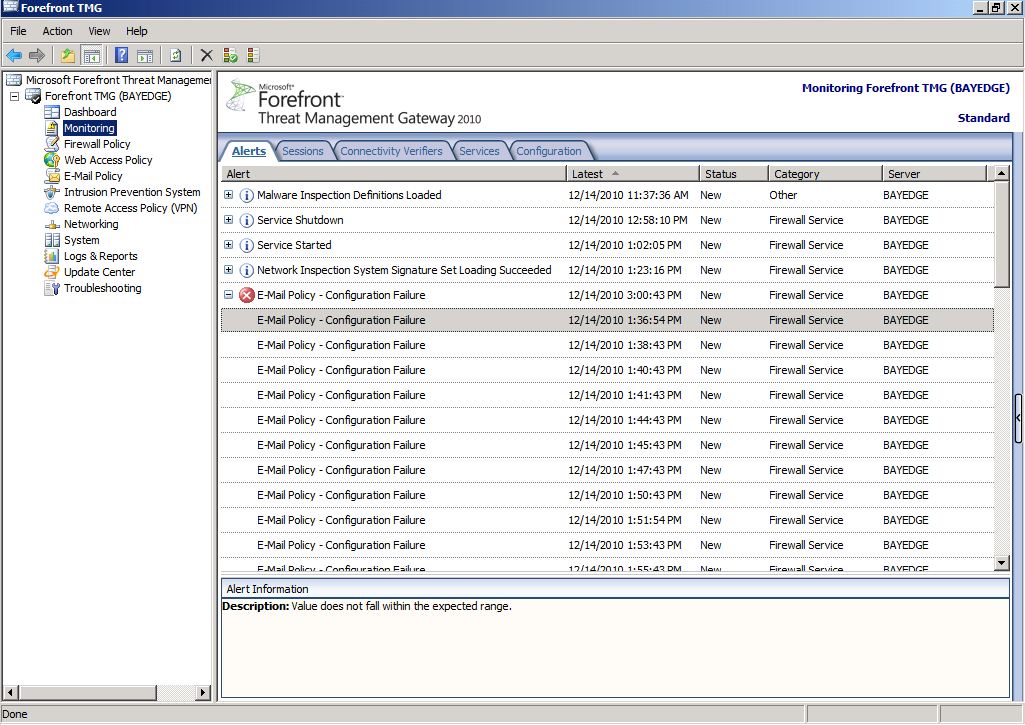Open the File menu
Viewport: 1025px width, 725px height.
coord(18,31)
